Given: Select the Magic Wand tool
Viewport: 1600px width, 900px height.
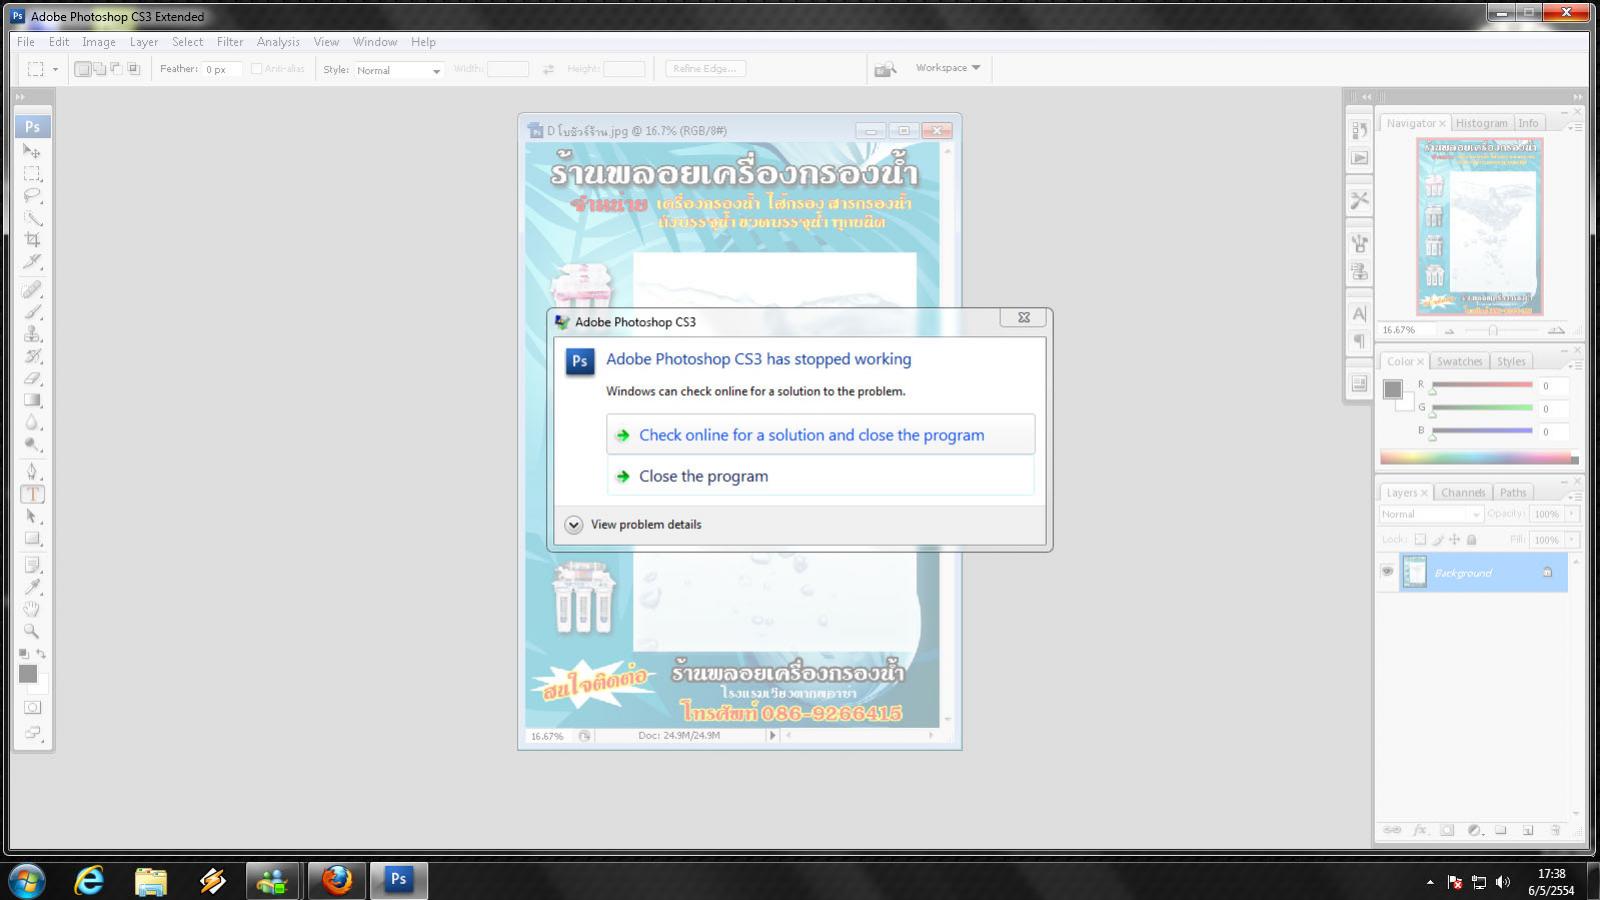Looking at the screenshot, I should (32, 218).
